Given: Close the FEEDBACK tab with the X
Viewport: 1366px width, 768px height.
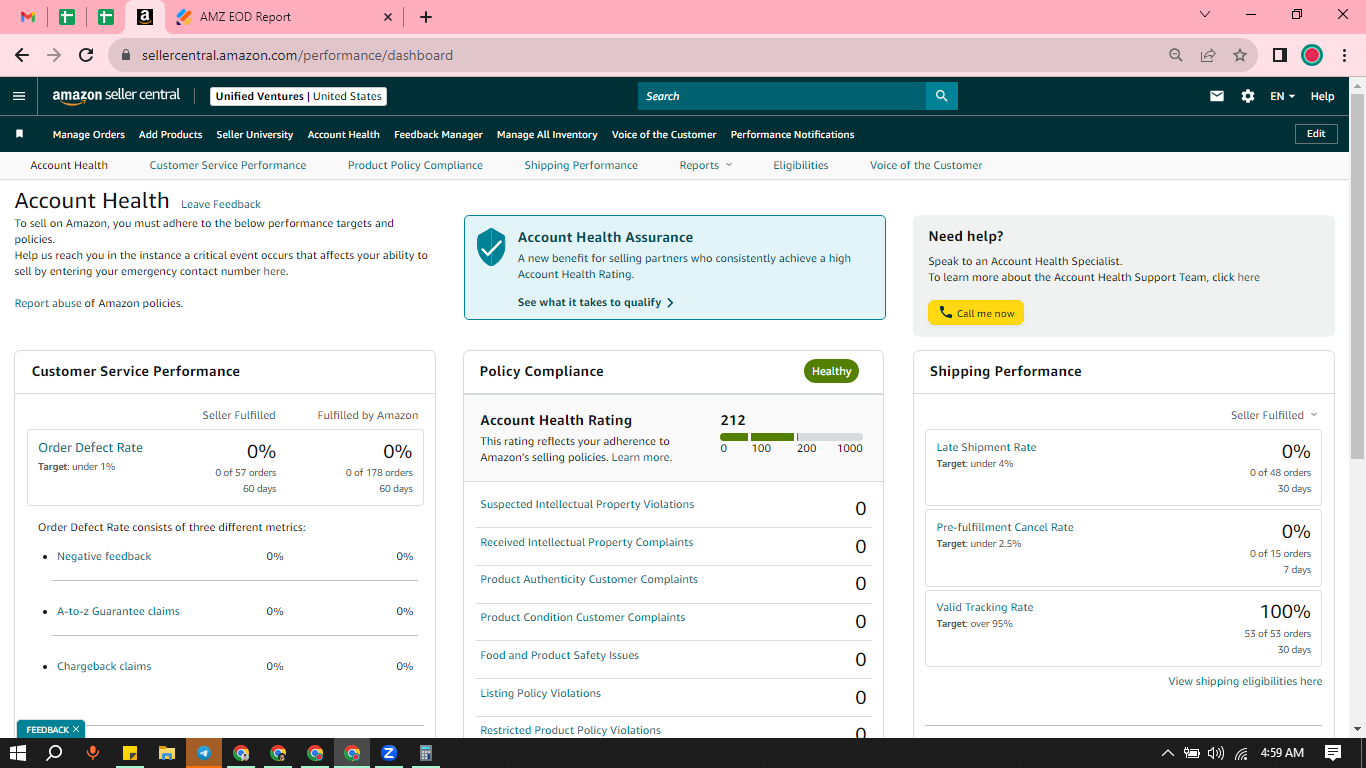Looking at the screenshot, I should point(76,729).
